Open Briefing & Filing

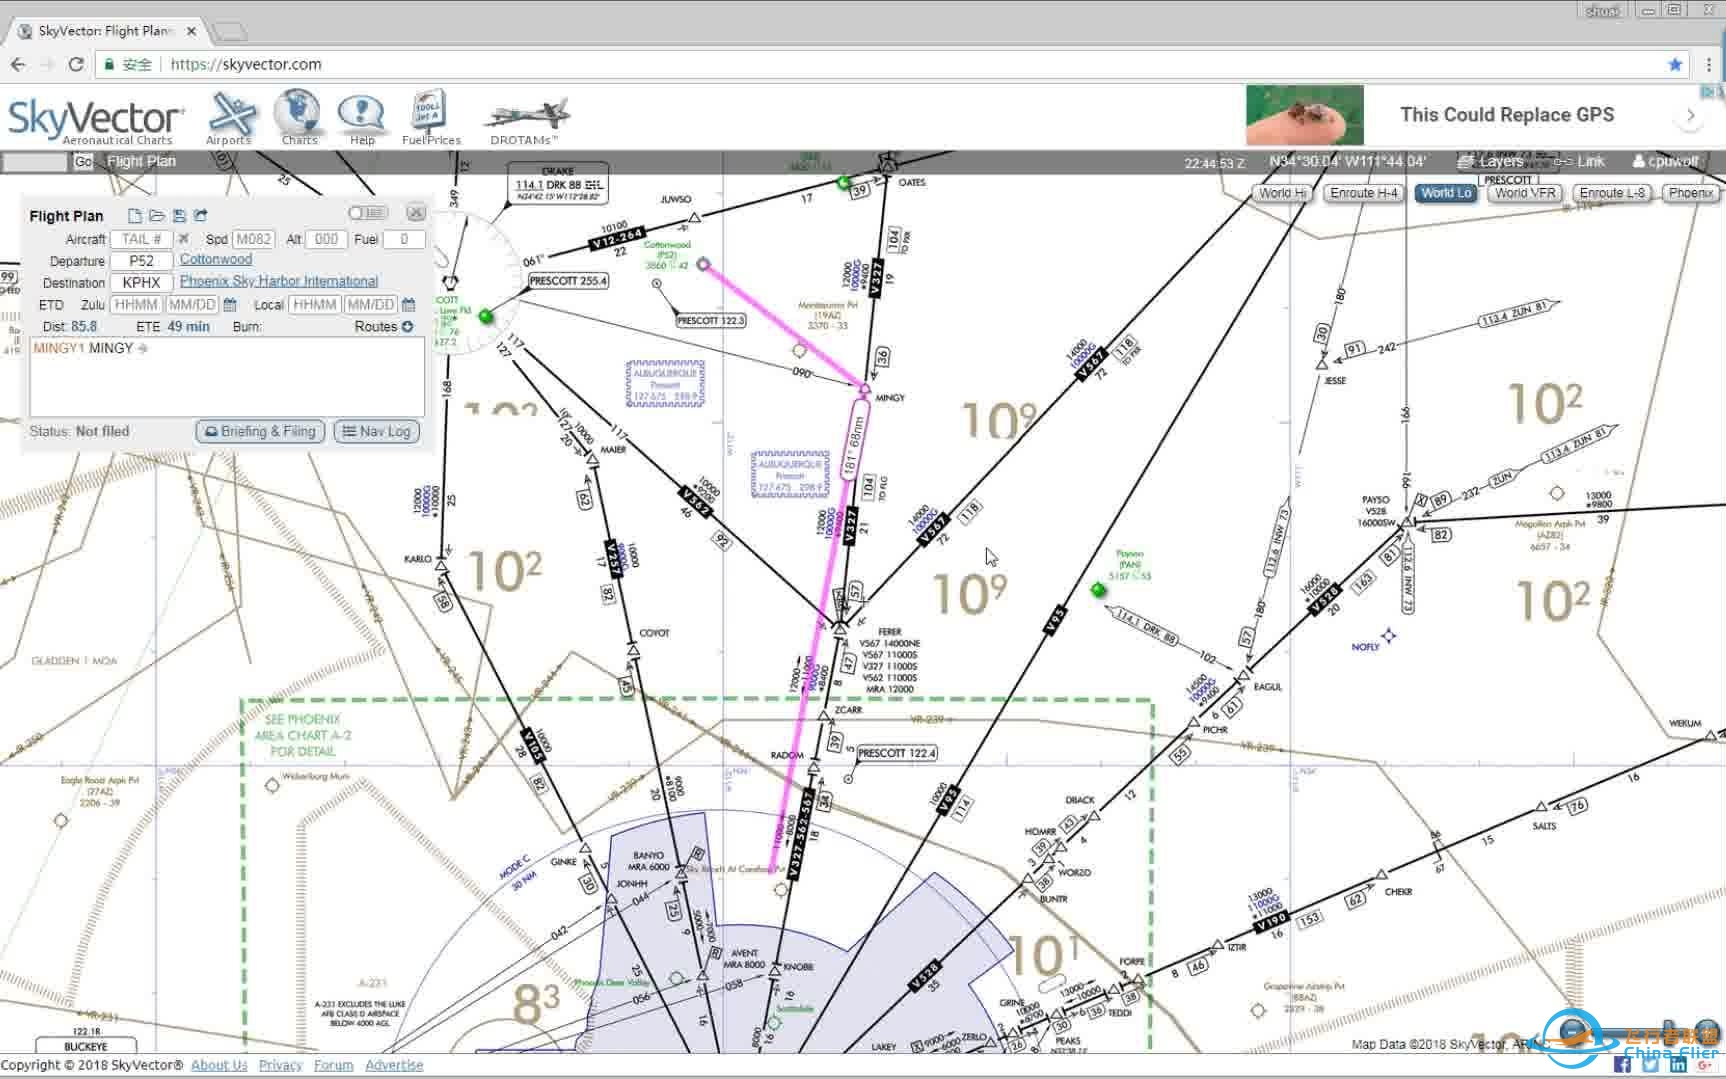coord(260,431)
